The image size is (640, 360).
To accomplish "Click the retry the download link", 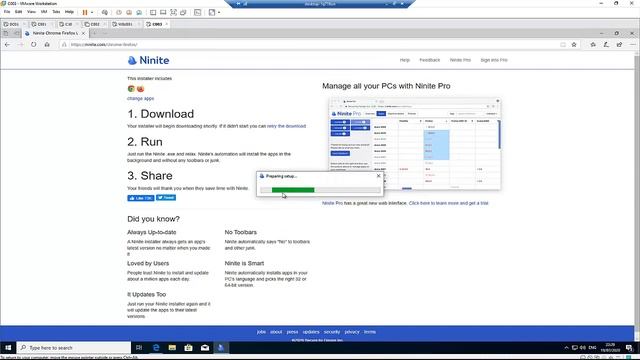I will [286, 126].
